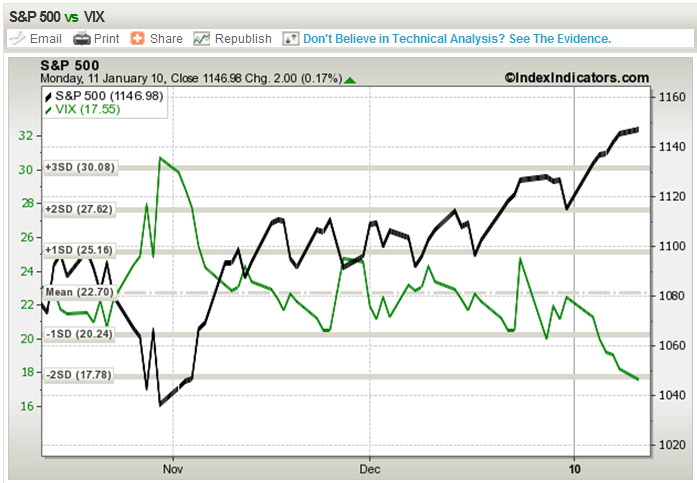Screen dimensions: 697x483
Task: Click the 1040 right-axis value
Action: 672,395
